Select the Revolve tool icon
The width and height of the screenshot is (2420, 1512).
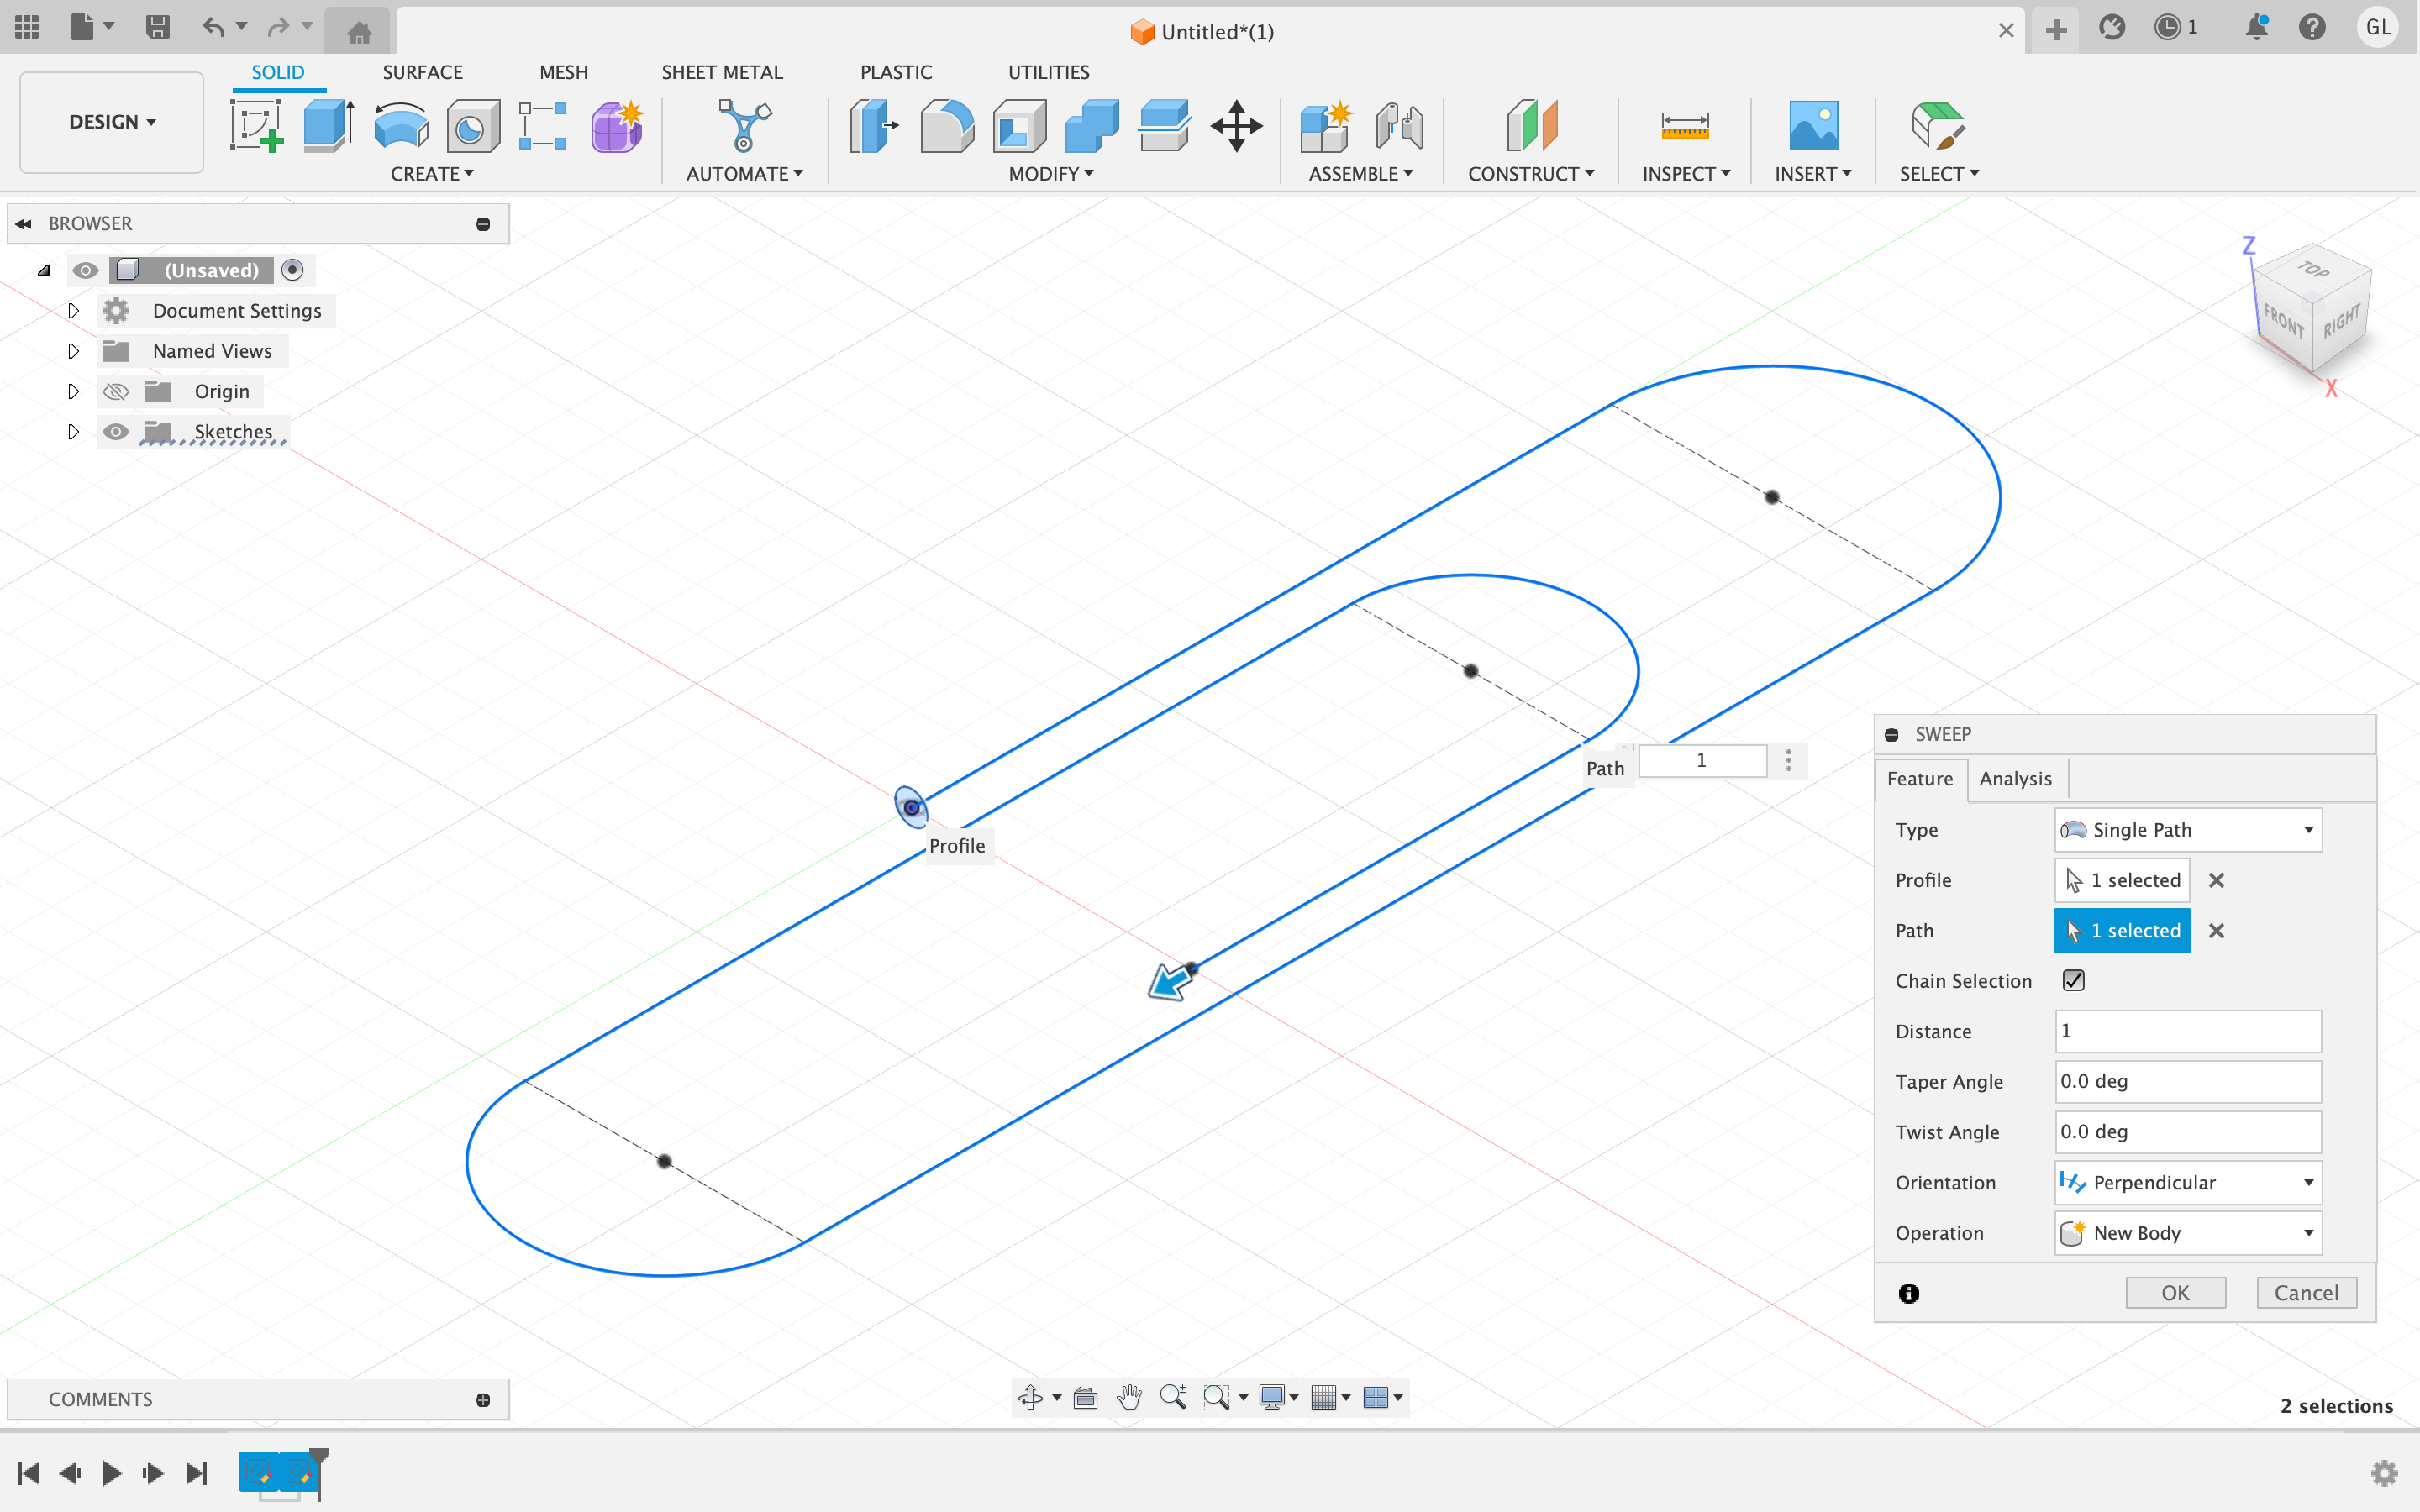(x=401, y=126)
